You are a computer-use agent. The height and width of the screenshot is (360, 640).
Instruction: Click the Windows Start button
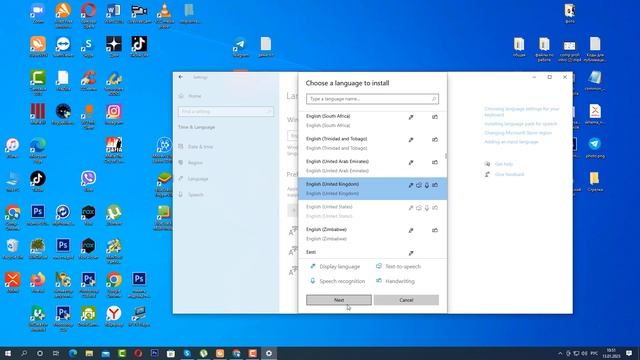point(8,353)
